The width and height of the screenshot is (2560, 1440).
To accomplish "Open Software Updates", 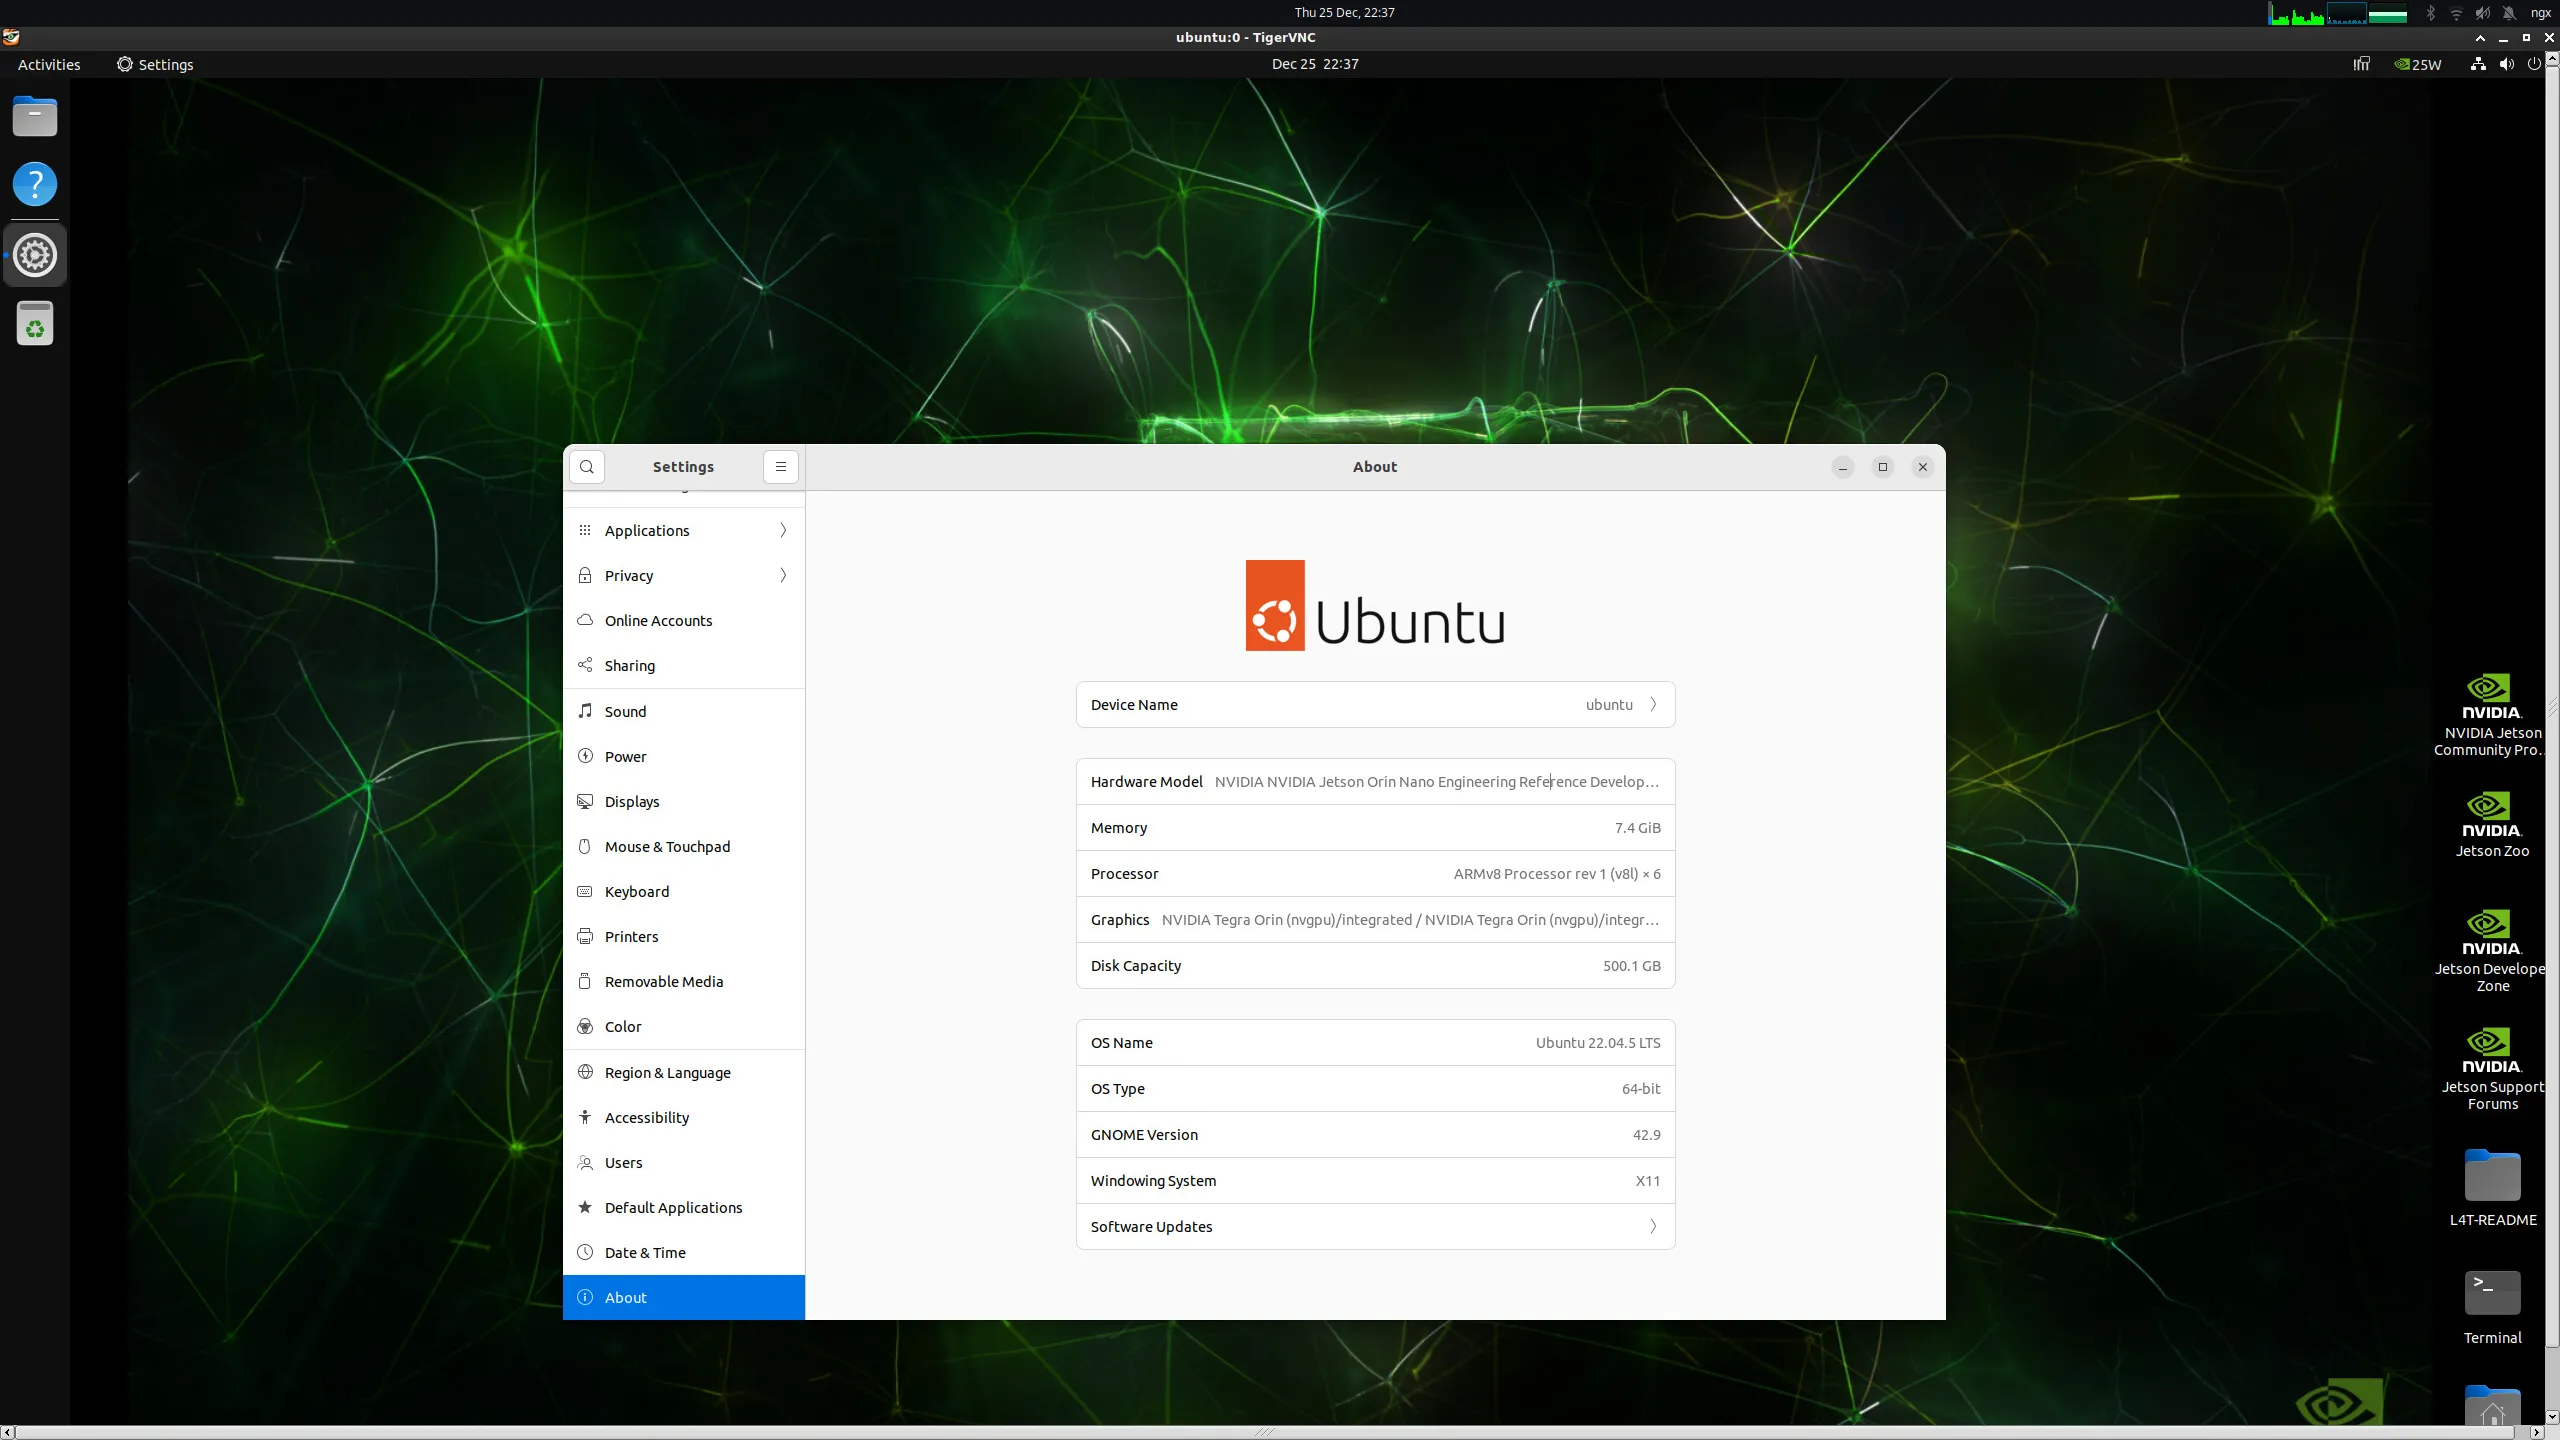I will pyautogui.click(x=1374, y=1226).
